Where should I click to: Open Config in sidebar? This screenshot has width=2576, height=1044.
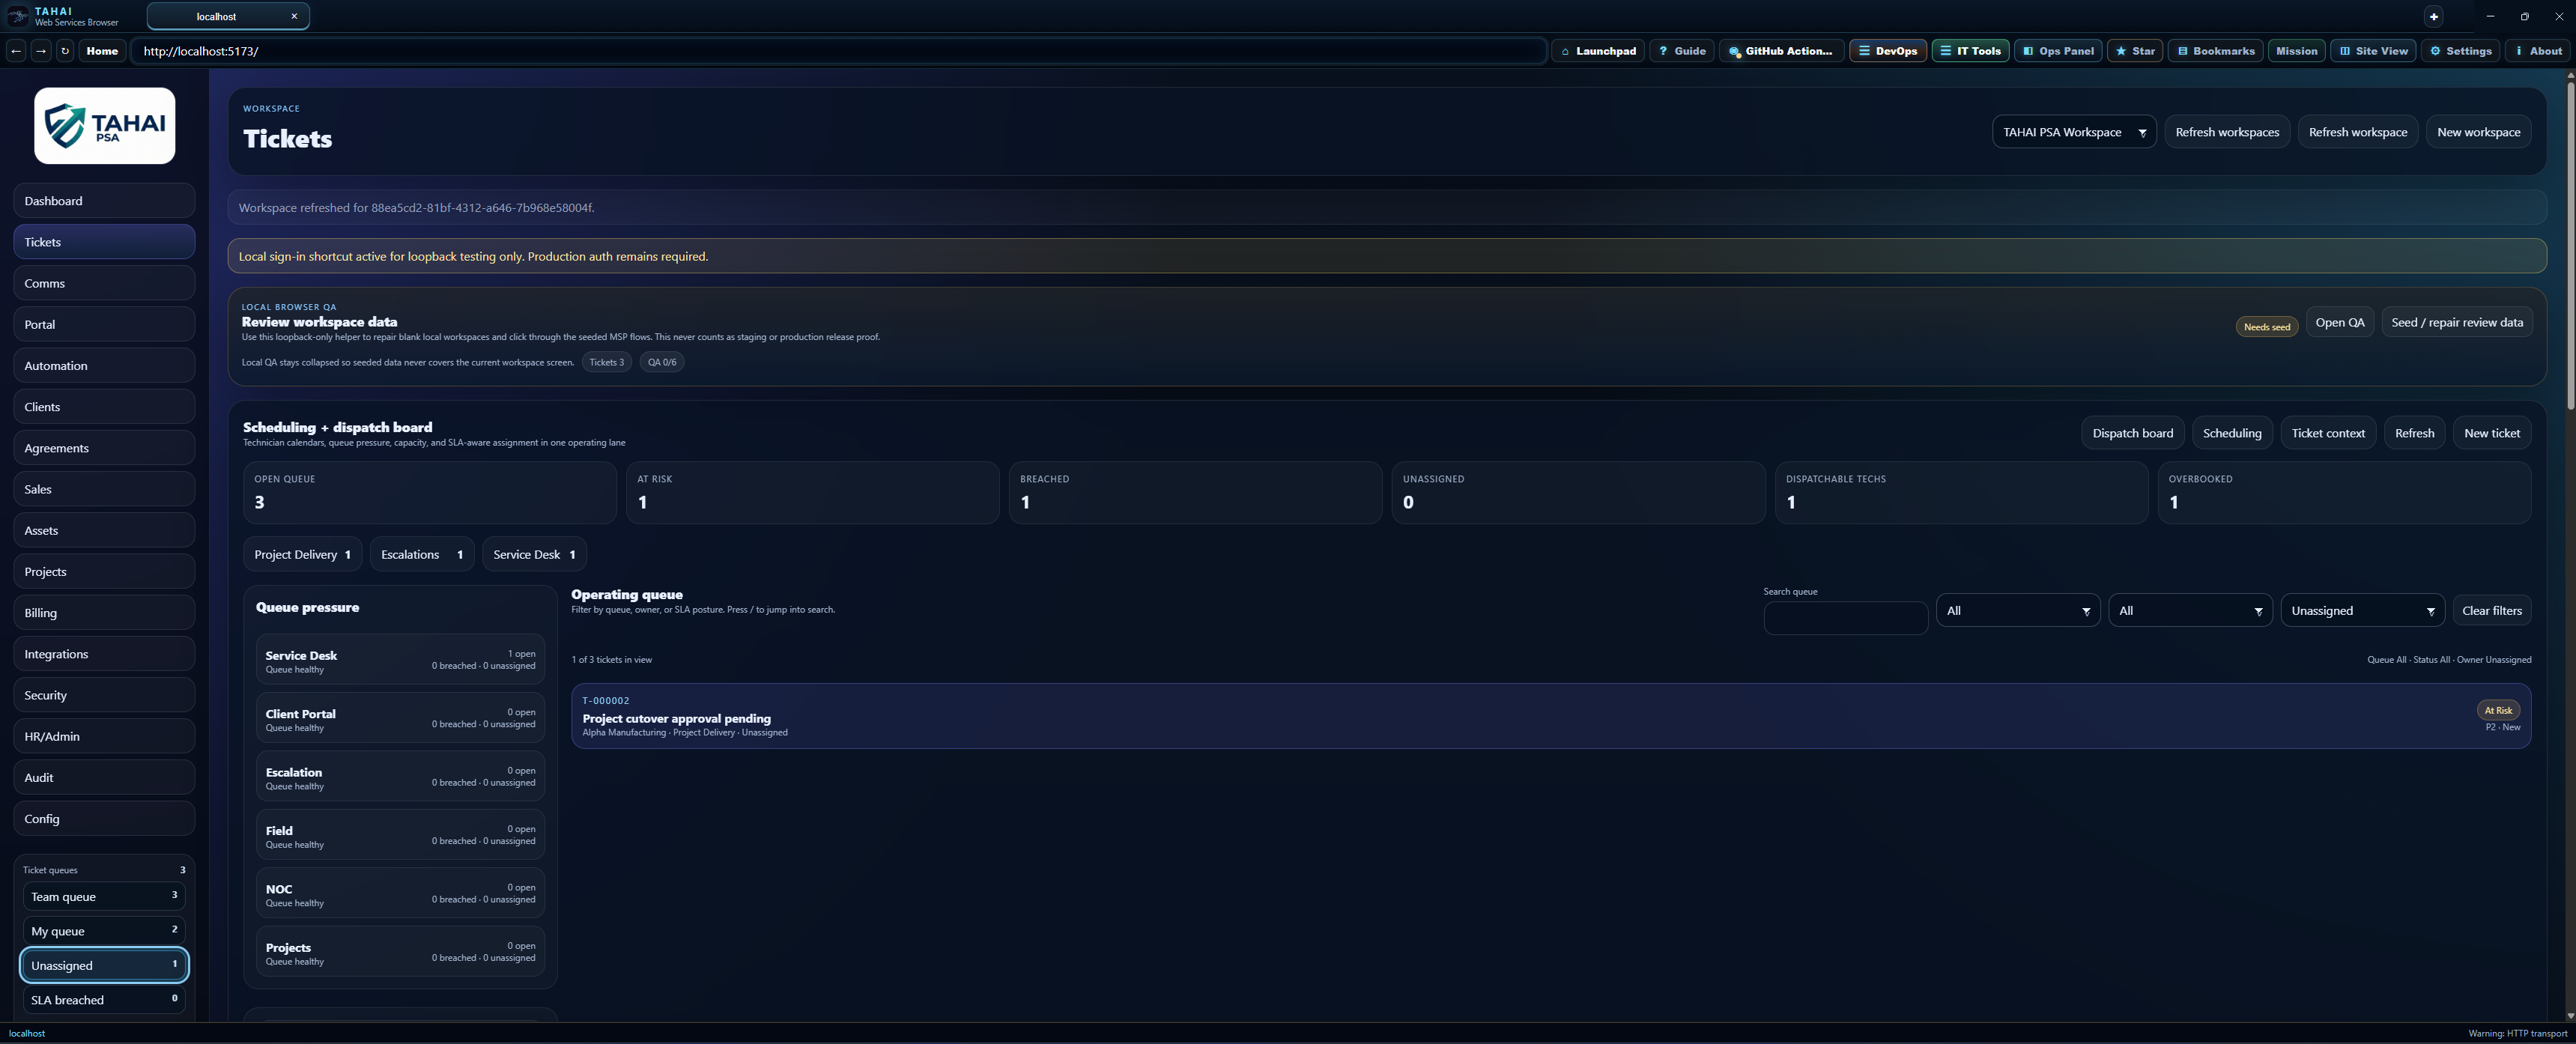point(104,819)
